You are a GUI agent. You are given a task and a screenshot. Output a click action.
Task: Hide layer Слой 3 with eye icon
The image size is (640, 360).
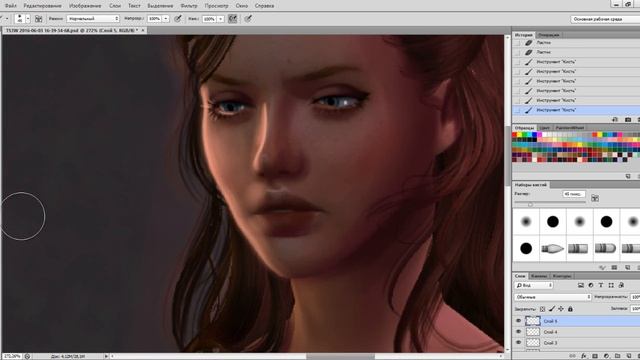tap(518, 343)
